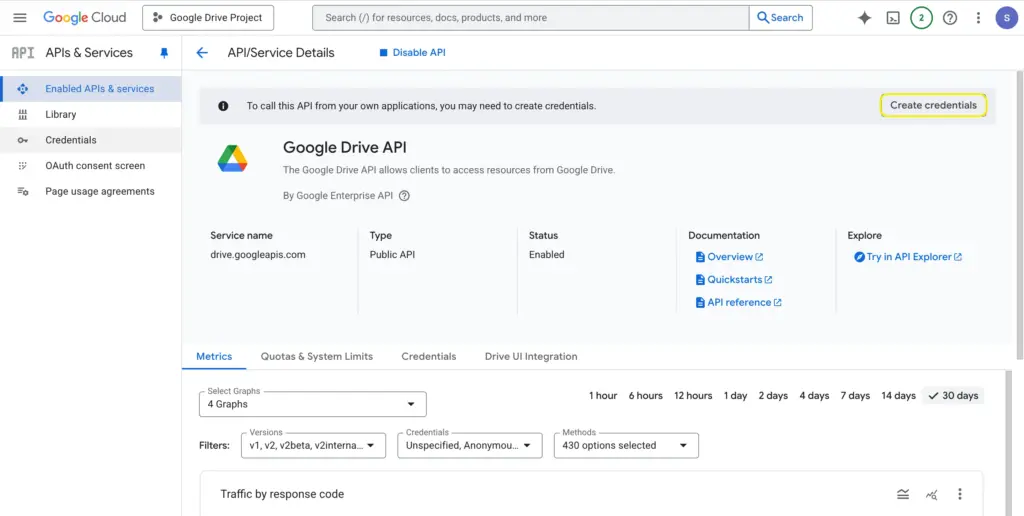Expand the Select Graphs dropdown
This screenshot has width=1024, height=516.
point(312,404)
